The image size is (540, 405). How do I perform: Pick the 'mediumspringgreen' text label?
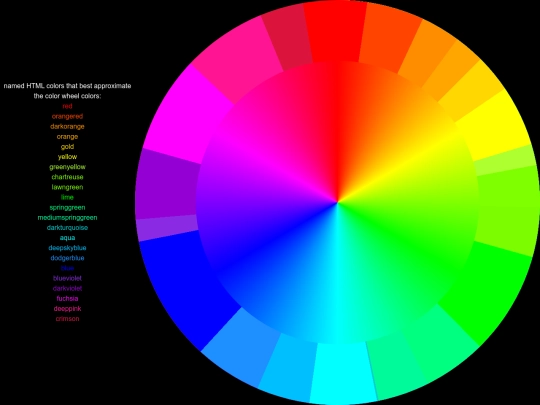click(68, 218)
